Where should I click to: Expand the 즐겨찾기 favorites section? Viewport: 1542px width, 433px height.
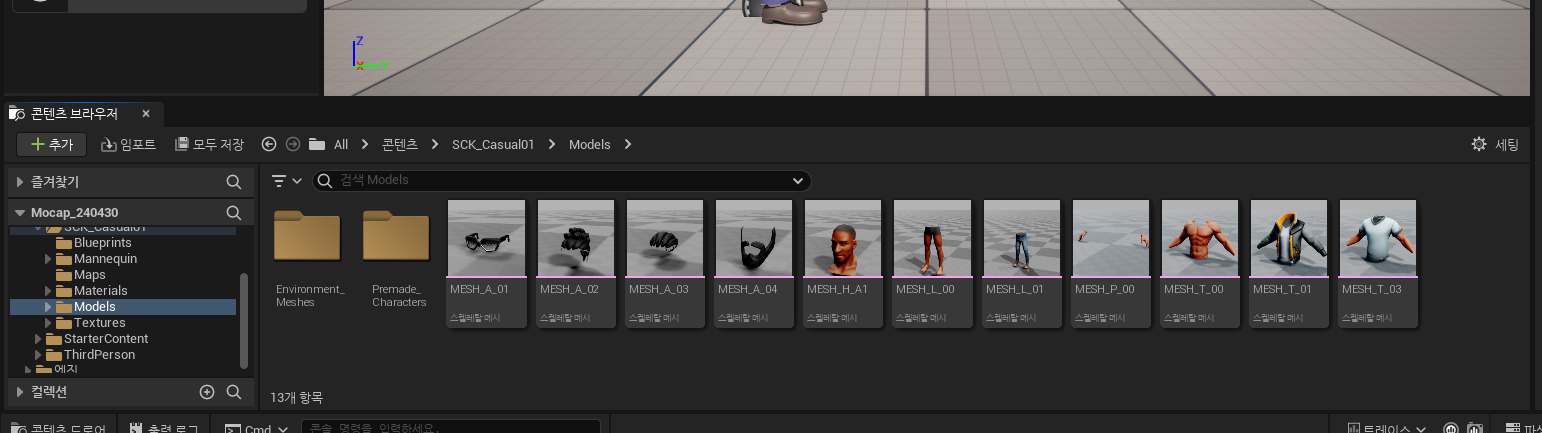point(20,182)
